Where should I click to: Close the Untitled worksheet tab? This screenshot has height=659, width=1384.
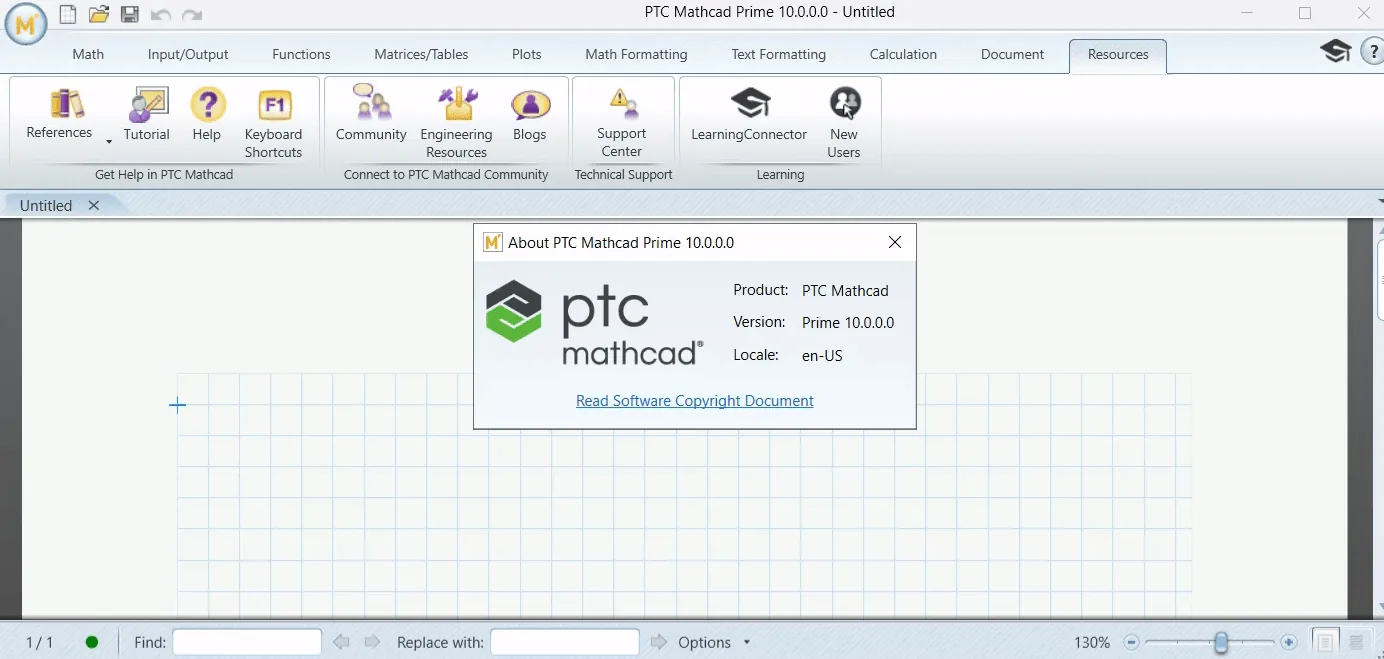coord(94,205)
